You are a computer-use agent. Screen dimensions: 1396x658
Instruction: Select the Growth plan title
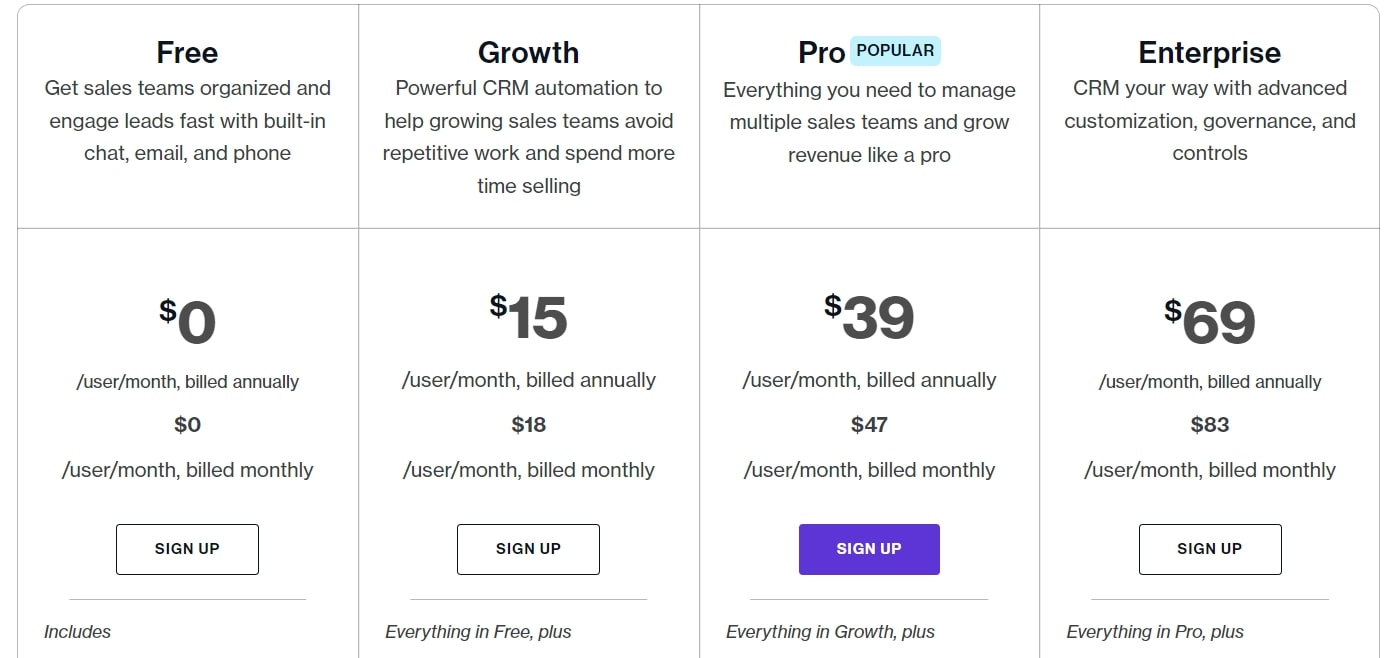point(528,52)
